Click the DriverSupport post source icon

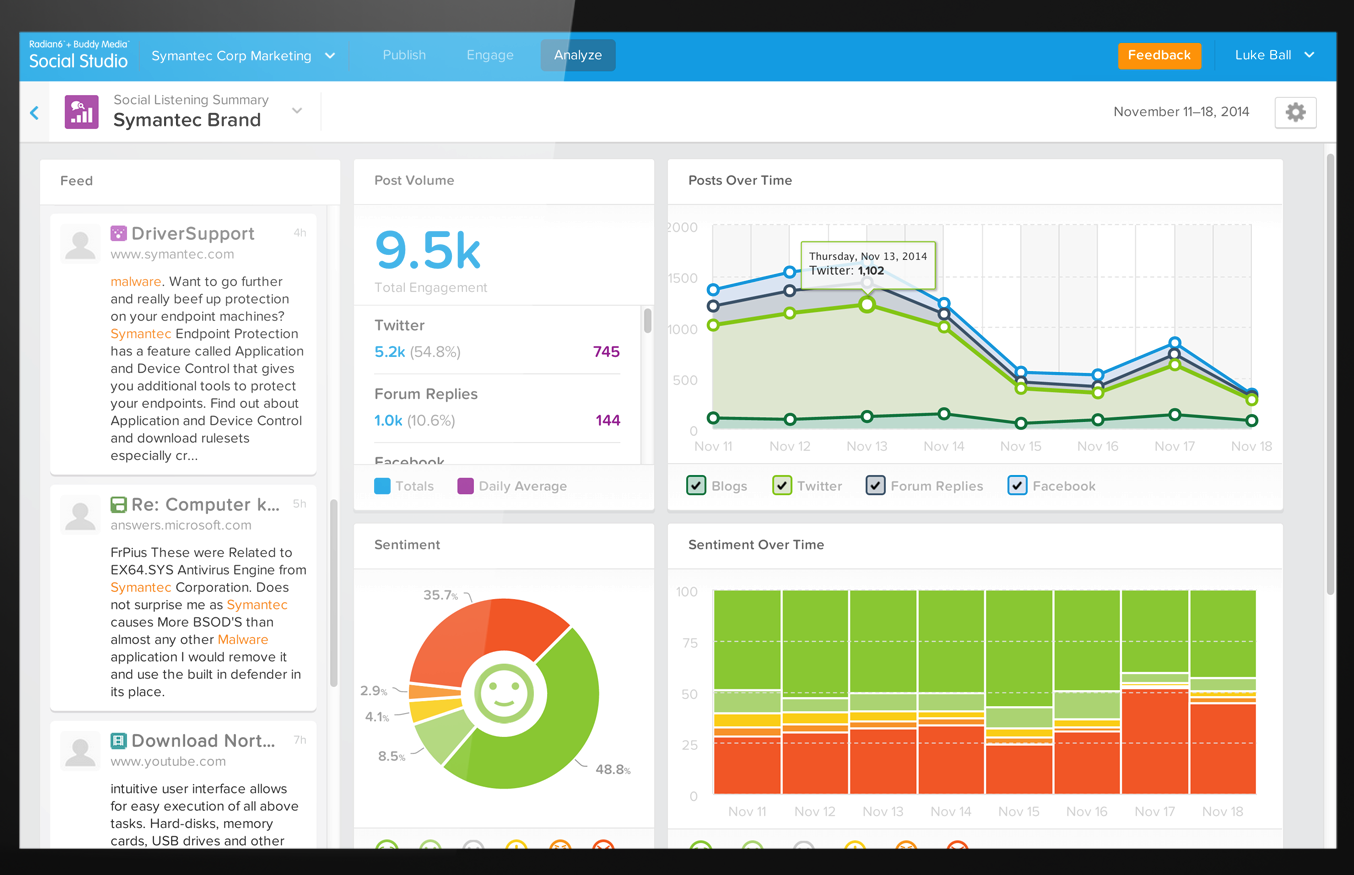118,234
